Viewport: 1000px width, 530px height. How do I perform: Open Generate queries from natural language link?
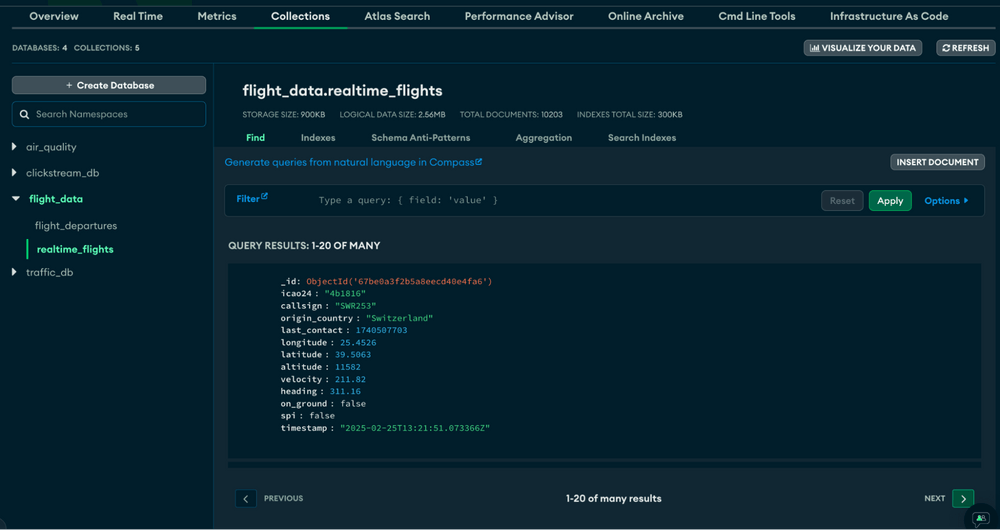353,163
